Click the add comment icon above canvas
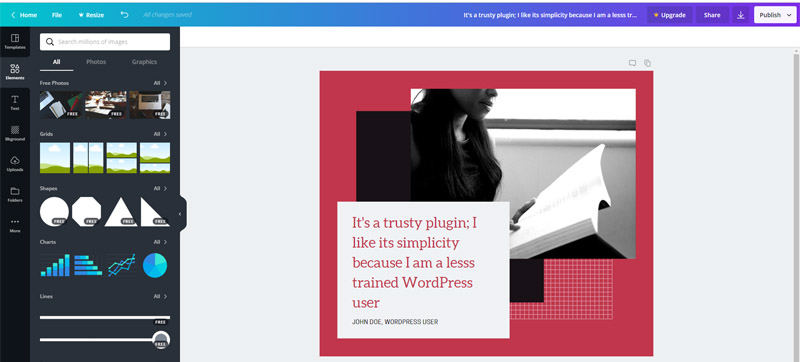Viewport: 800px width, 362px height. pyautogui.click(x=632, y=63)
